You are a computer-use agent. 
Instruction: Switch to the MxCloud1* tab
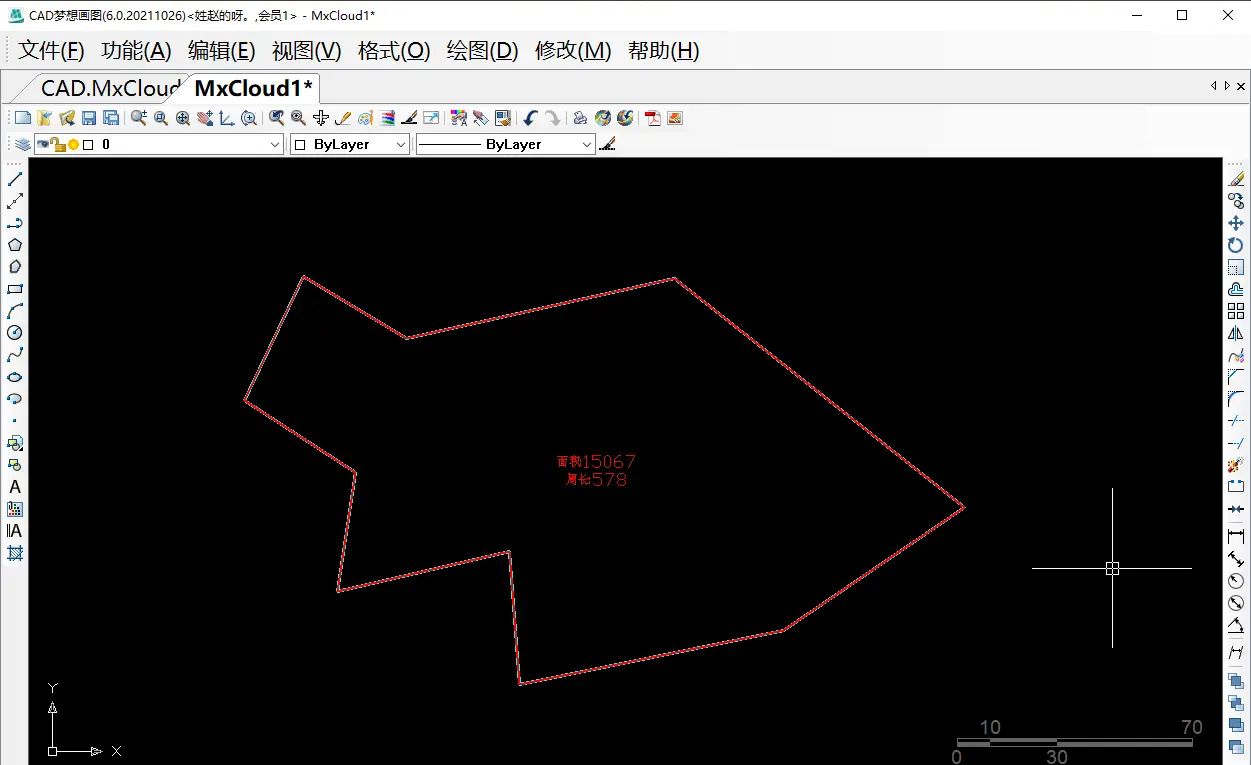(253, 88)
